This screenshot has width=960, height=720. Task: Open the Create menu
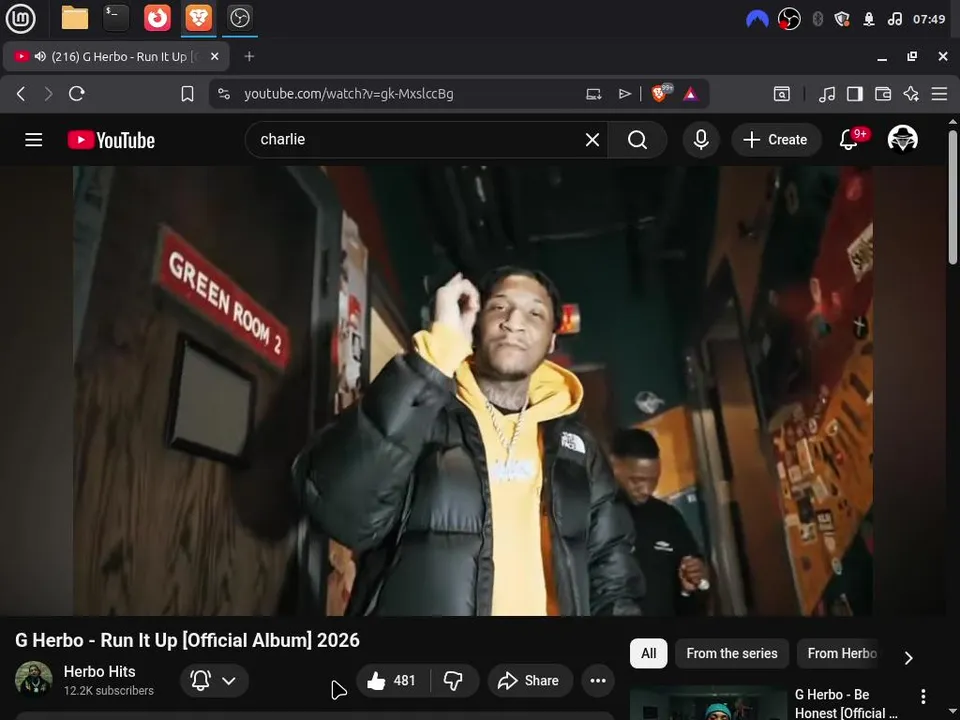(776, 140)
